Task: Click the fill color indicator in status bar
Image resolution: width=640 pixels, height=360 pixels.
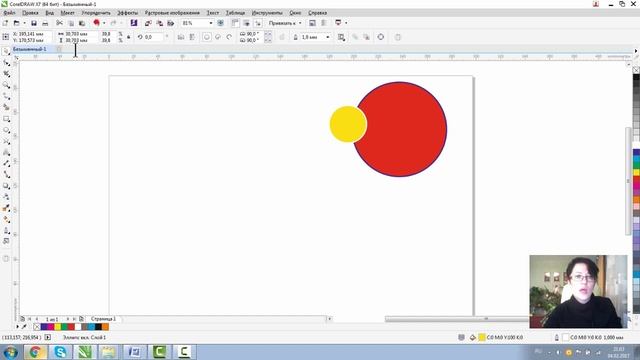Action: (x=482, y=338)
